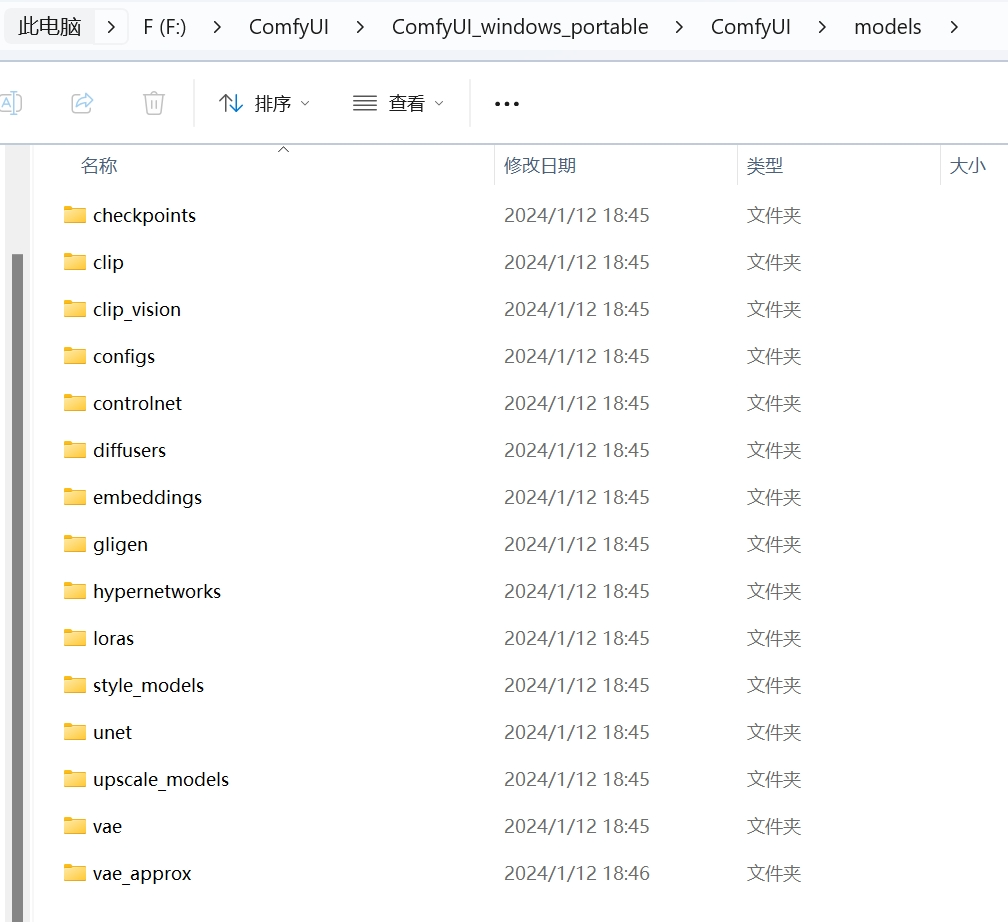
Task: Click checkpoints folder icon
Action: pyautogui.click(x=75, y=215)
